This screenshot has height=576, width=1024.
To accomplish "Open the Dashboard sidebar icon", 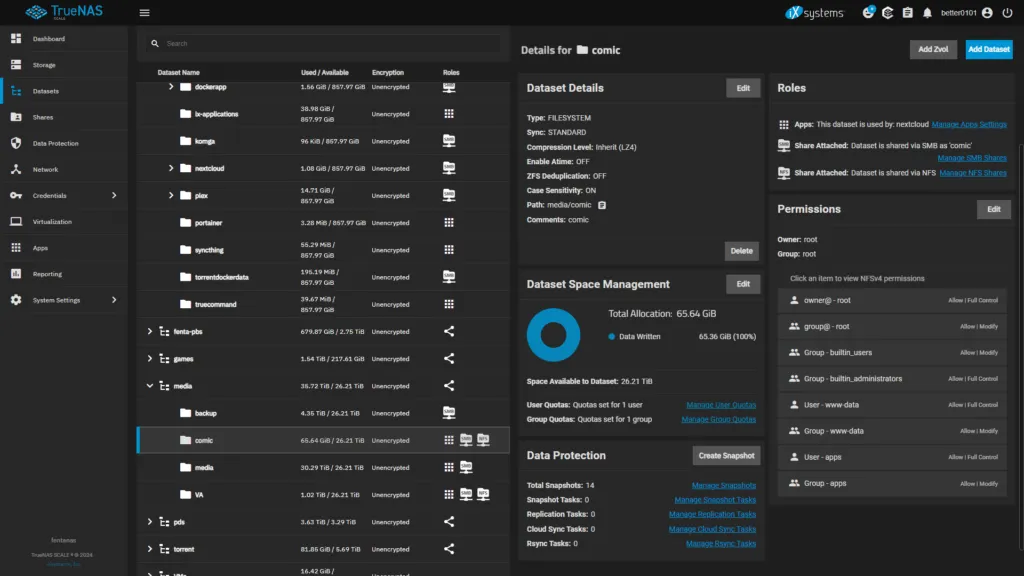I will pyautogui.click(x=17, y=38).
